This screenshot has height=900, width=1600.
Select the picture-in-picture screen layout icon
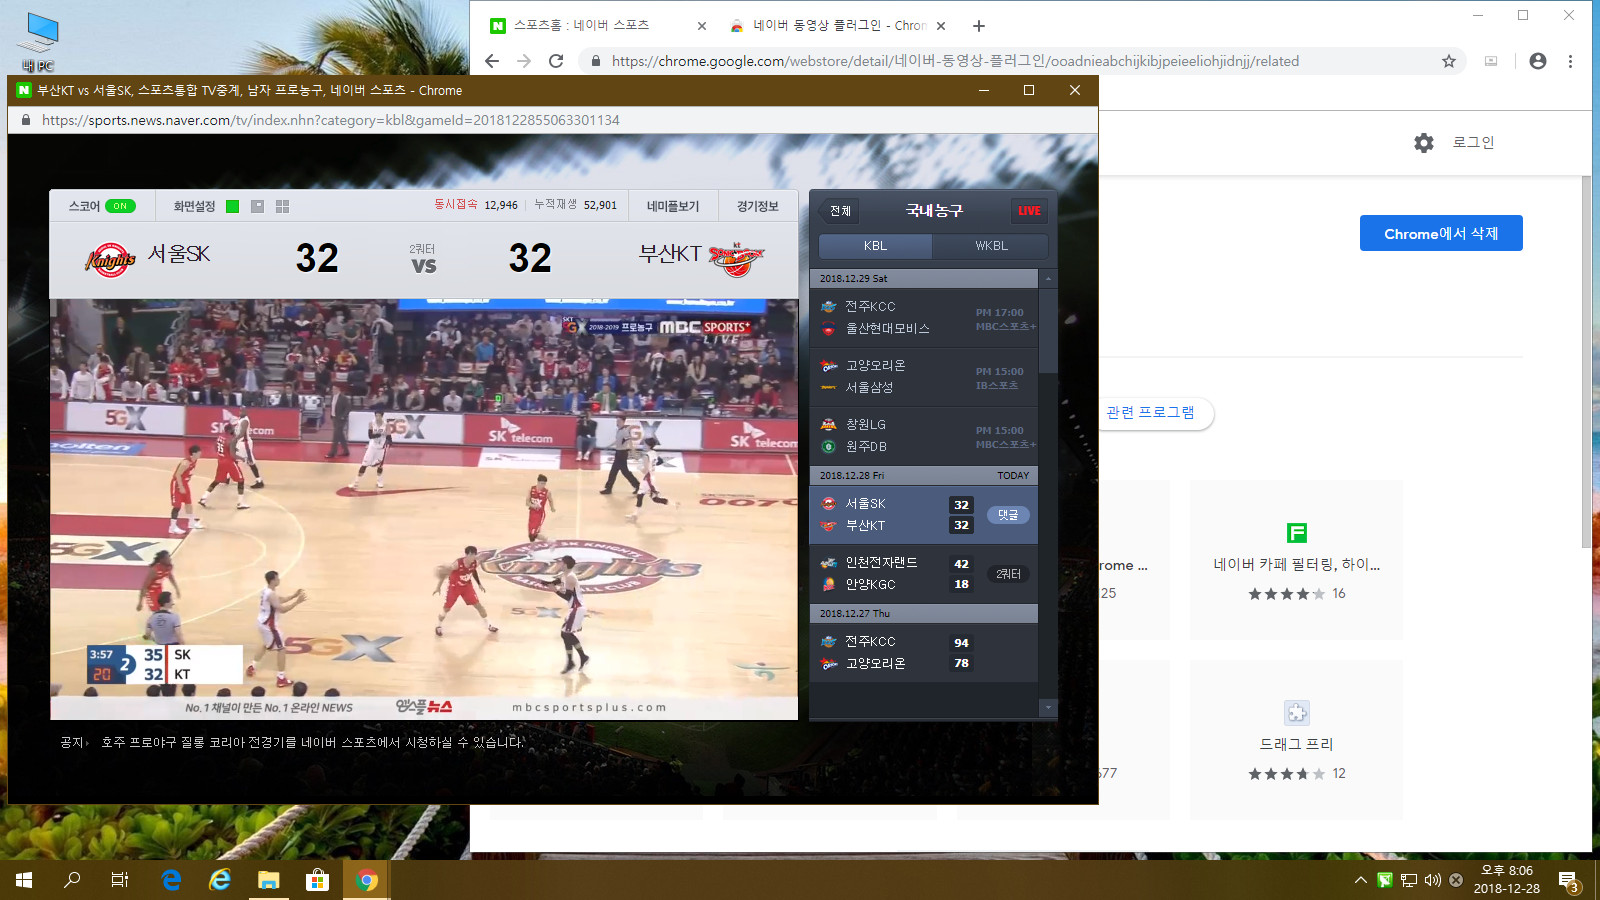click(x=257, y=206)
